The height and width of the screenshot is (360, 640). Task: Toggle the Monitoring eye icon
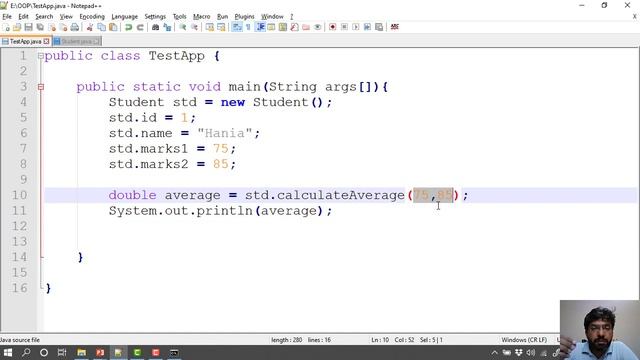(x=317, y=27)
